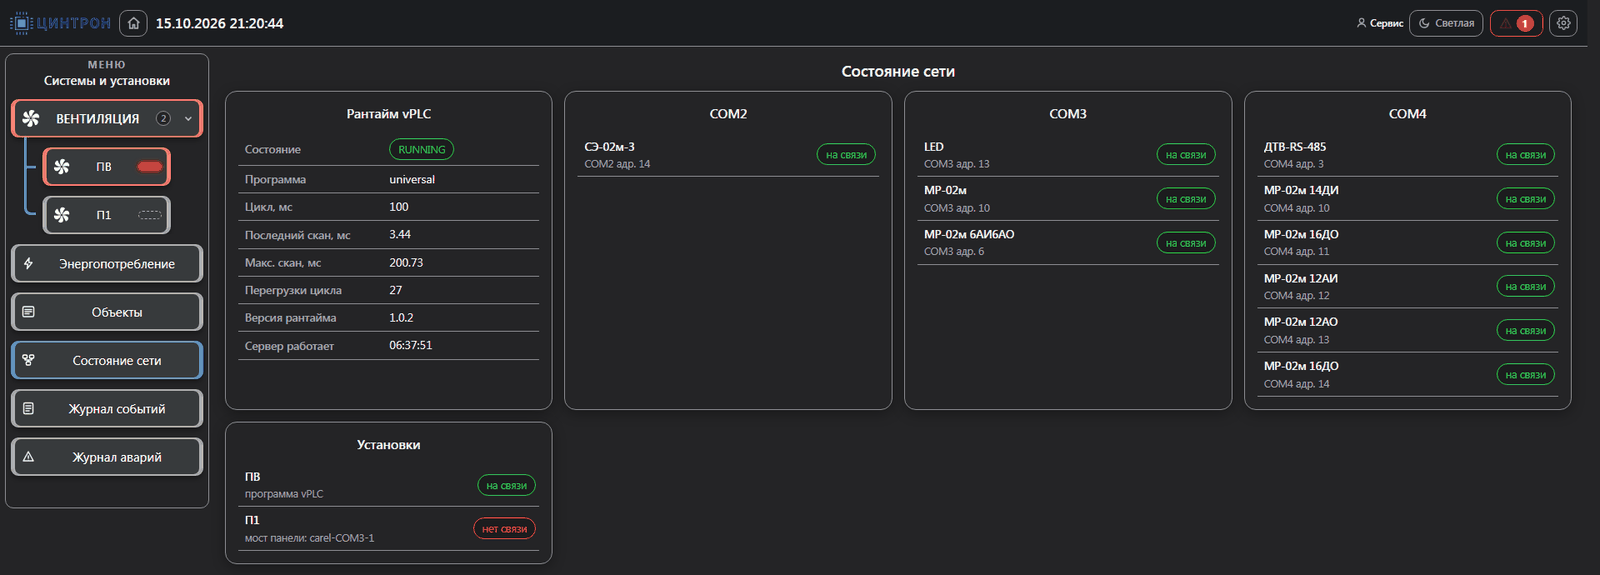Select the МР-02м 12АИ device name

tap(1301, 278)
